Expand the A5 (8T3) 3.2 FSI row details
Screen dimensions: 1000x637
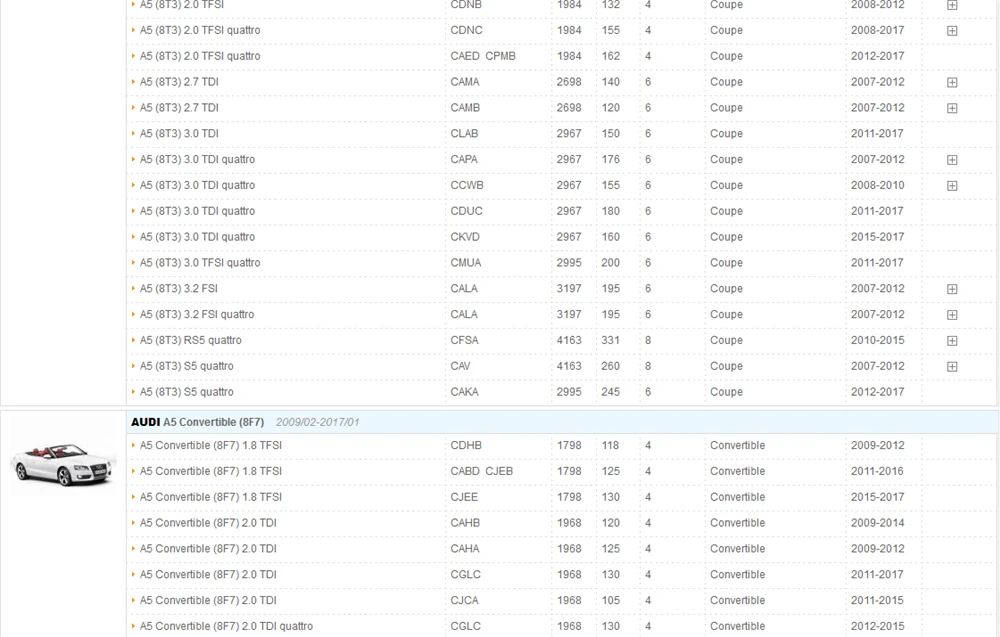pyautogui.click(x=952, y=289)
